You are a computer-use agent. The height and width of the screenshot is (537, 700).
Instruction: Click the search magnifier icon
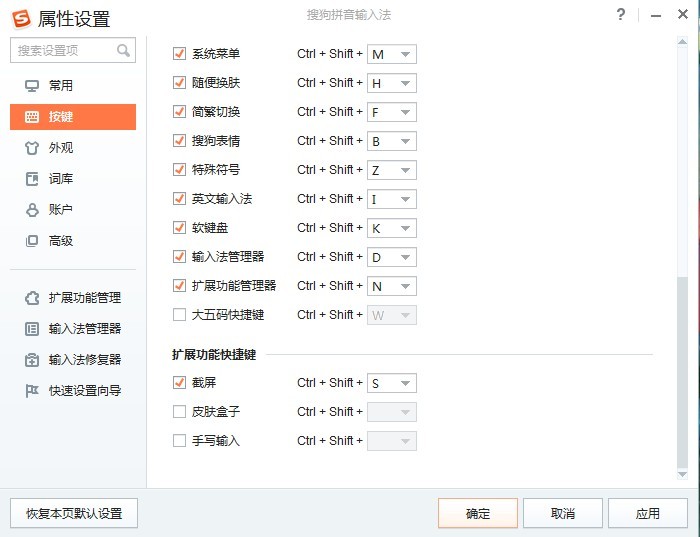point(123,50)
